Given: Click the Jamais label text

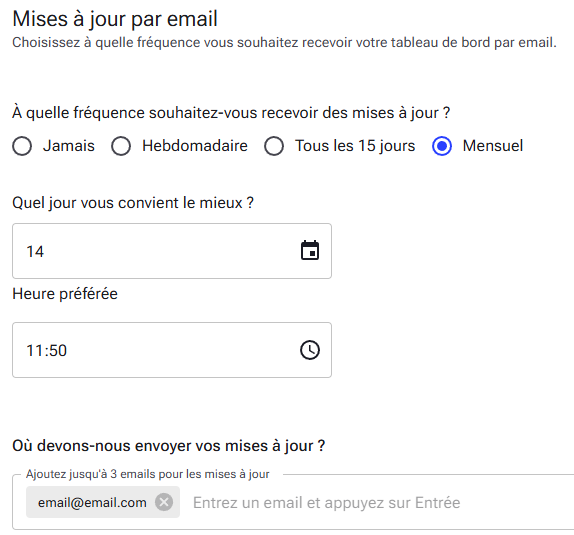Looking at the screenshot, I should pyautogui.click(x=69, y=146).
